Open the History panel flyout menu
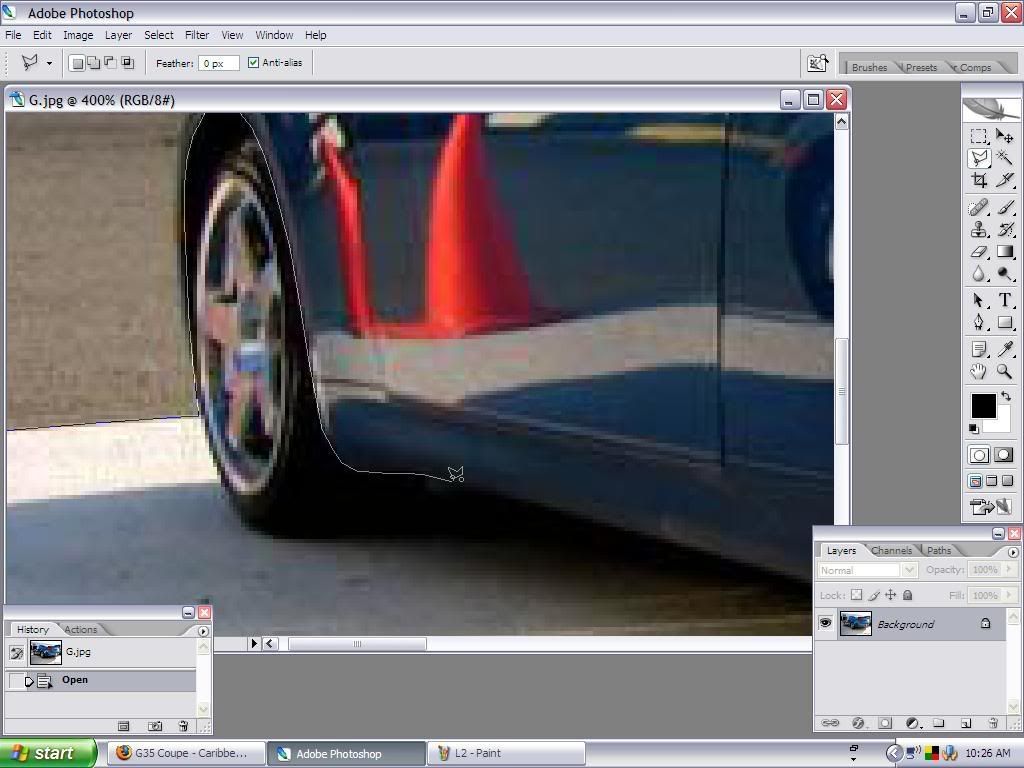The height and width of the screenshot is (768, 1024). [x=203, y=631]
